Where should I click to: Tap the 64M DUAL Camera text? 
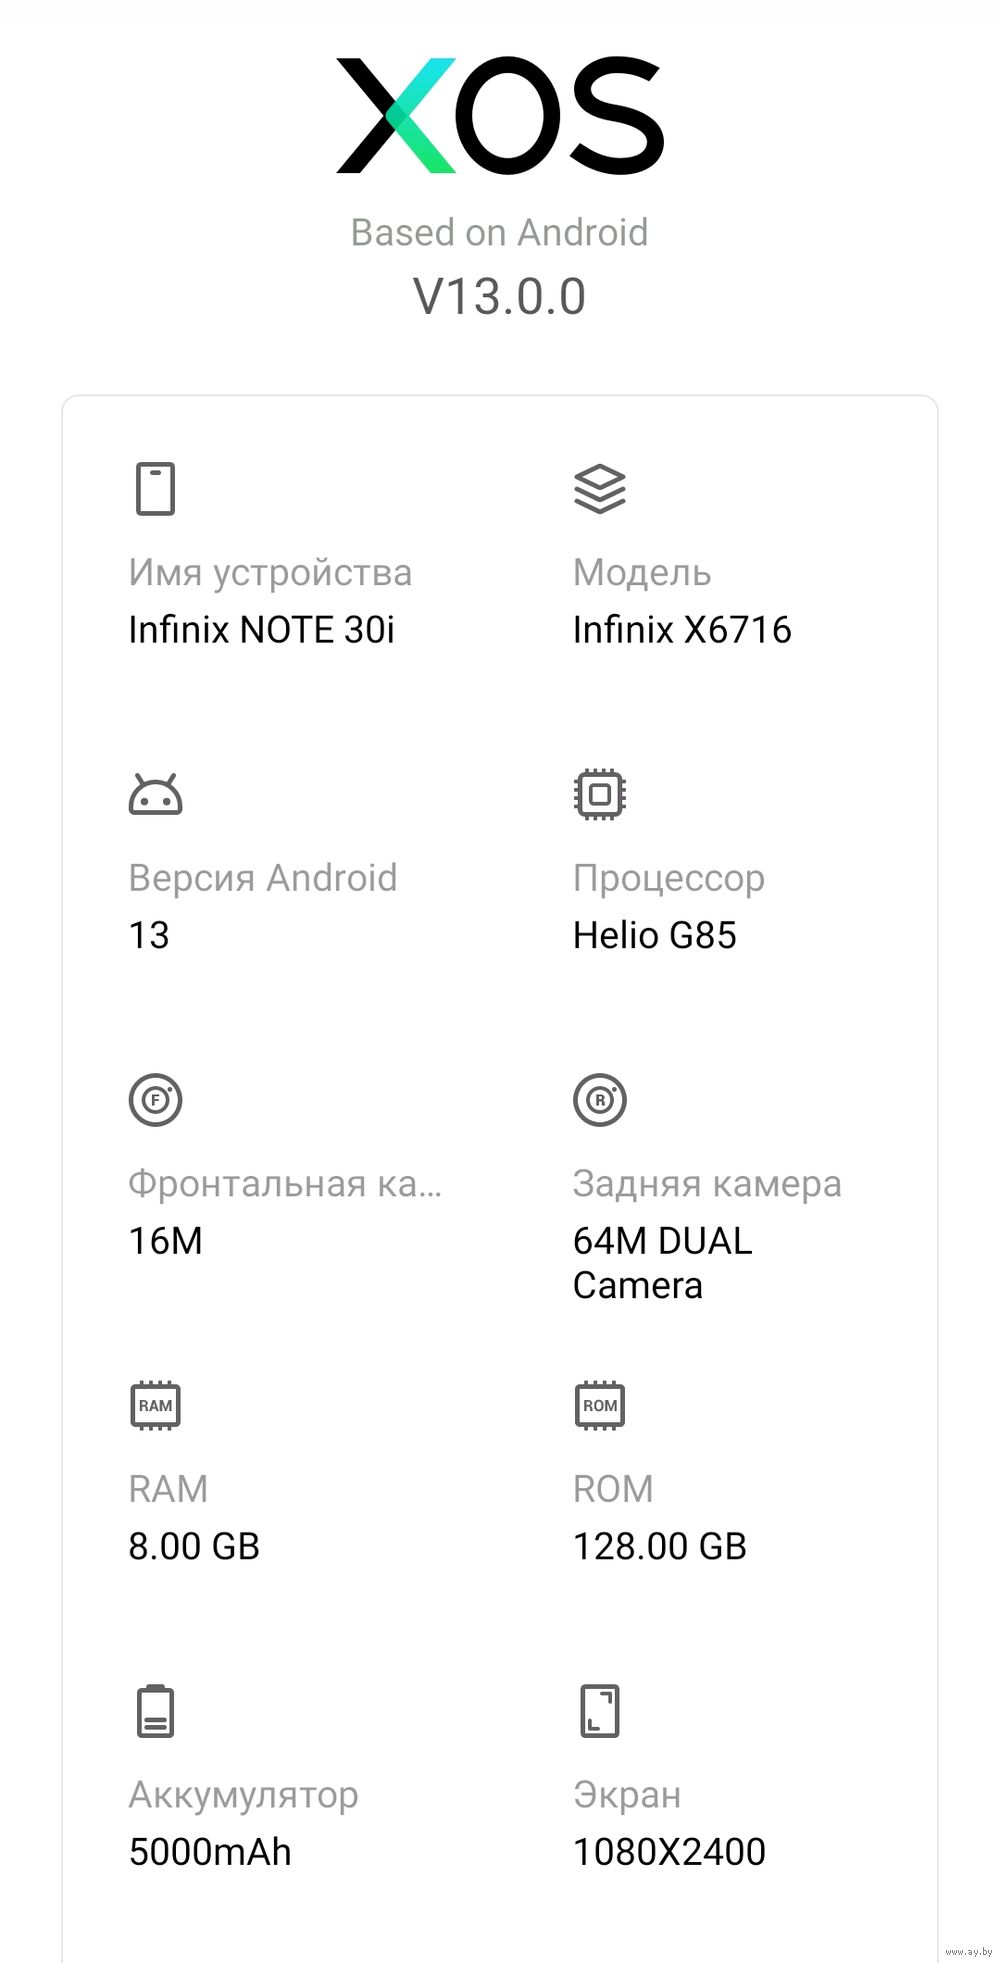click(x=661, y=1263)
